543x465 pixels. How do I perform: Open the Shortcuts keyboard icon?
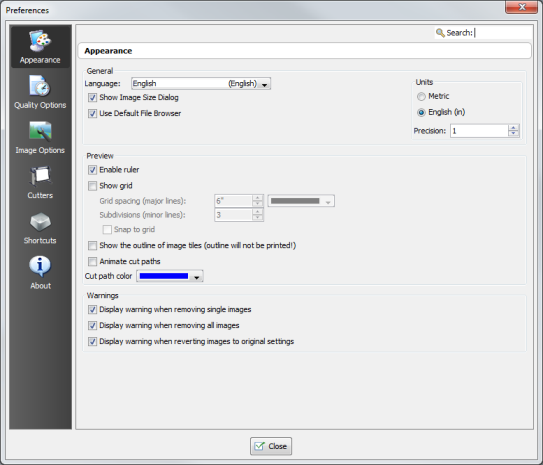(x=40, y=222)
